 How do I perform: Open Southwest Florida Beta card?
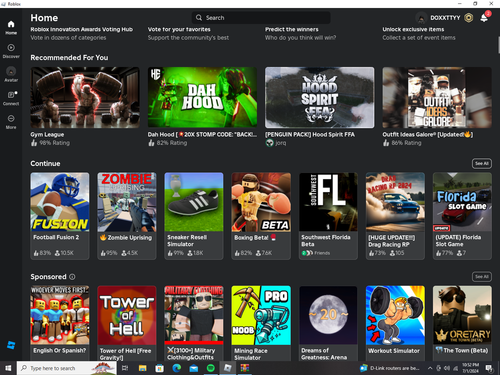point(328,216)
